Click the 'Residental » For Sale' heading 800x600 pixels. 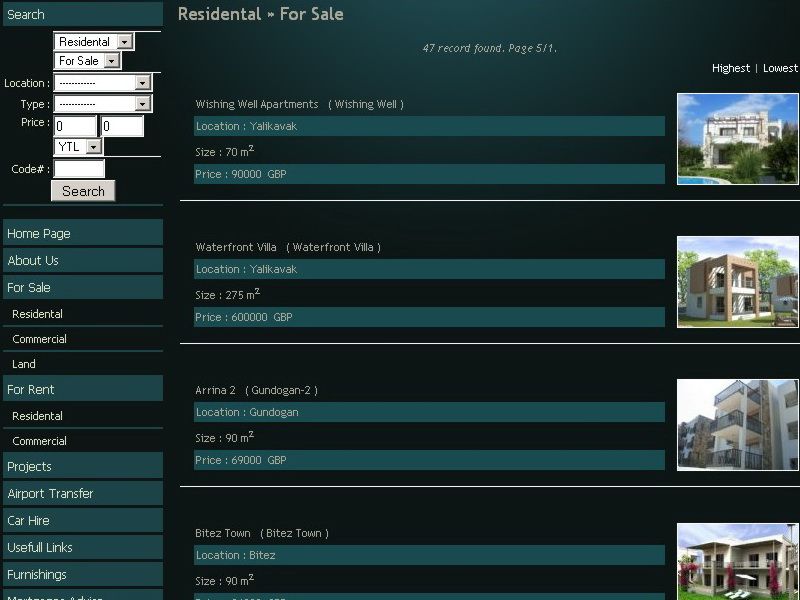point(261,14)
